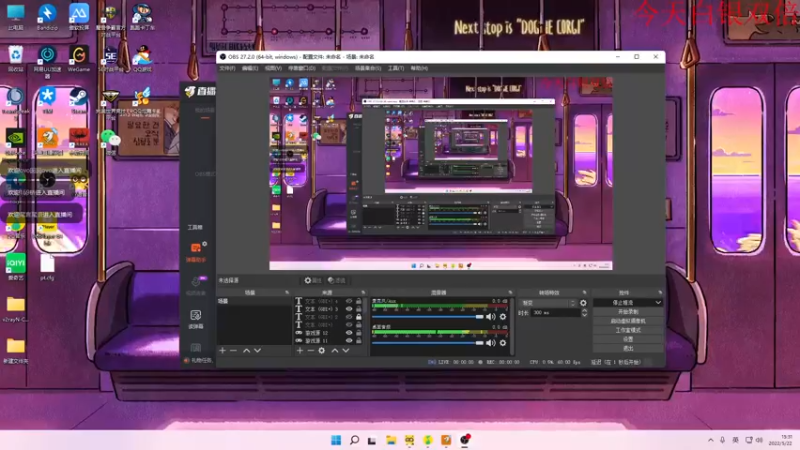The height and width of the screenshot is (450, 800).
Task: Adjust 麦克风/Aux volume slider
Action: tap(428, 317)
